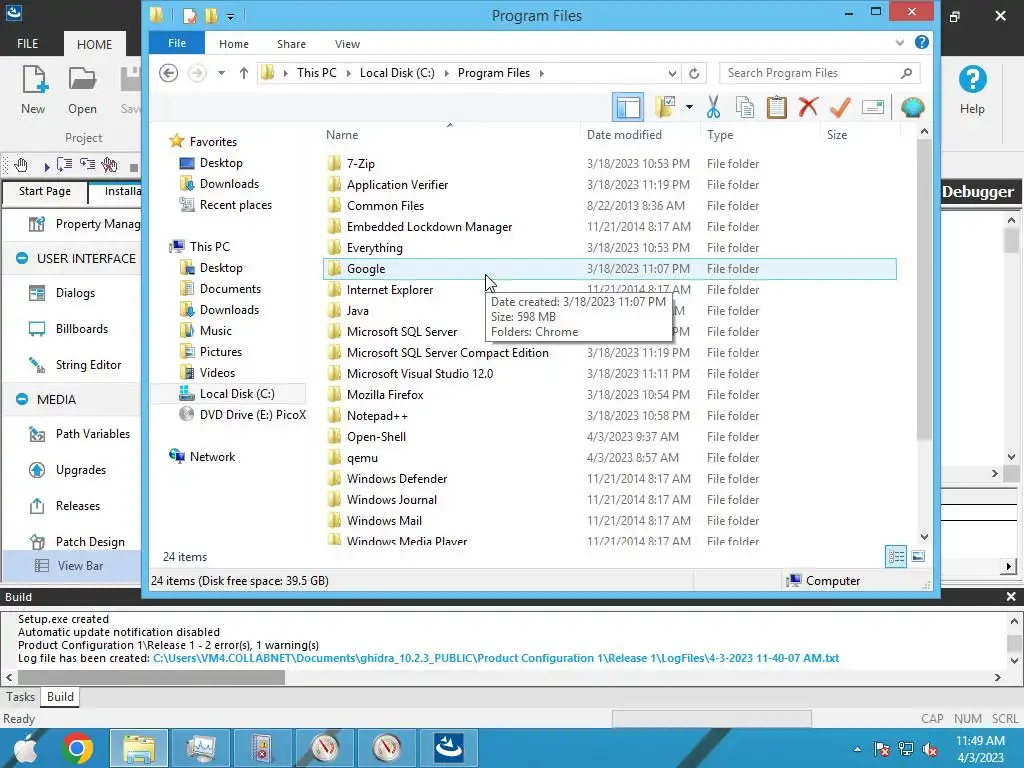Click This PC in the address breadcrumb
1024x768 pixels.
click(x=317, y=73)
